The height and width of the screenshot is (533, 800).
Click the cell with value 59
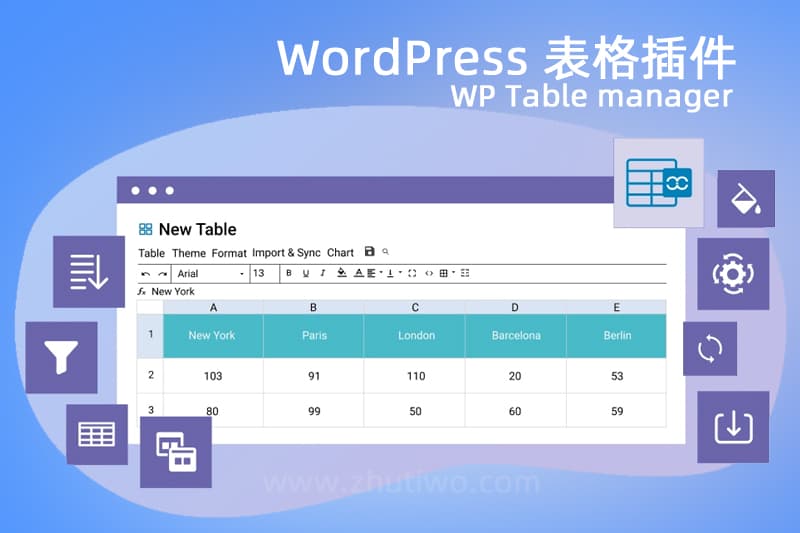[616, 411]
